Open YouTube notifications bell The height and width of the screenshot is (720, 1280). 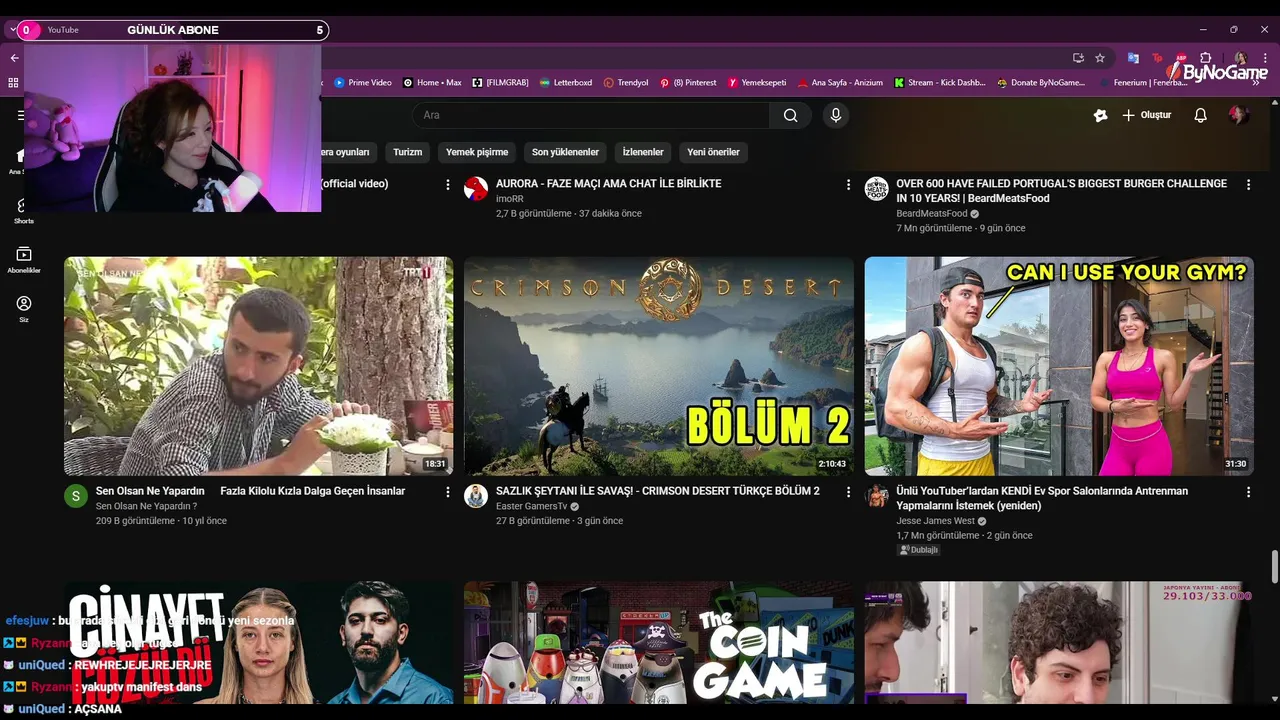[1200, 115]
